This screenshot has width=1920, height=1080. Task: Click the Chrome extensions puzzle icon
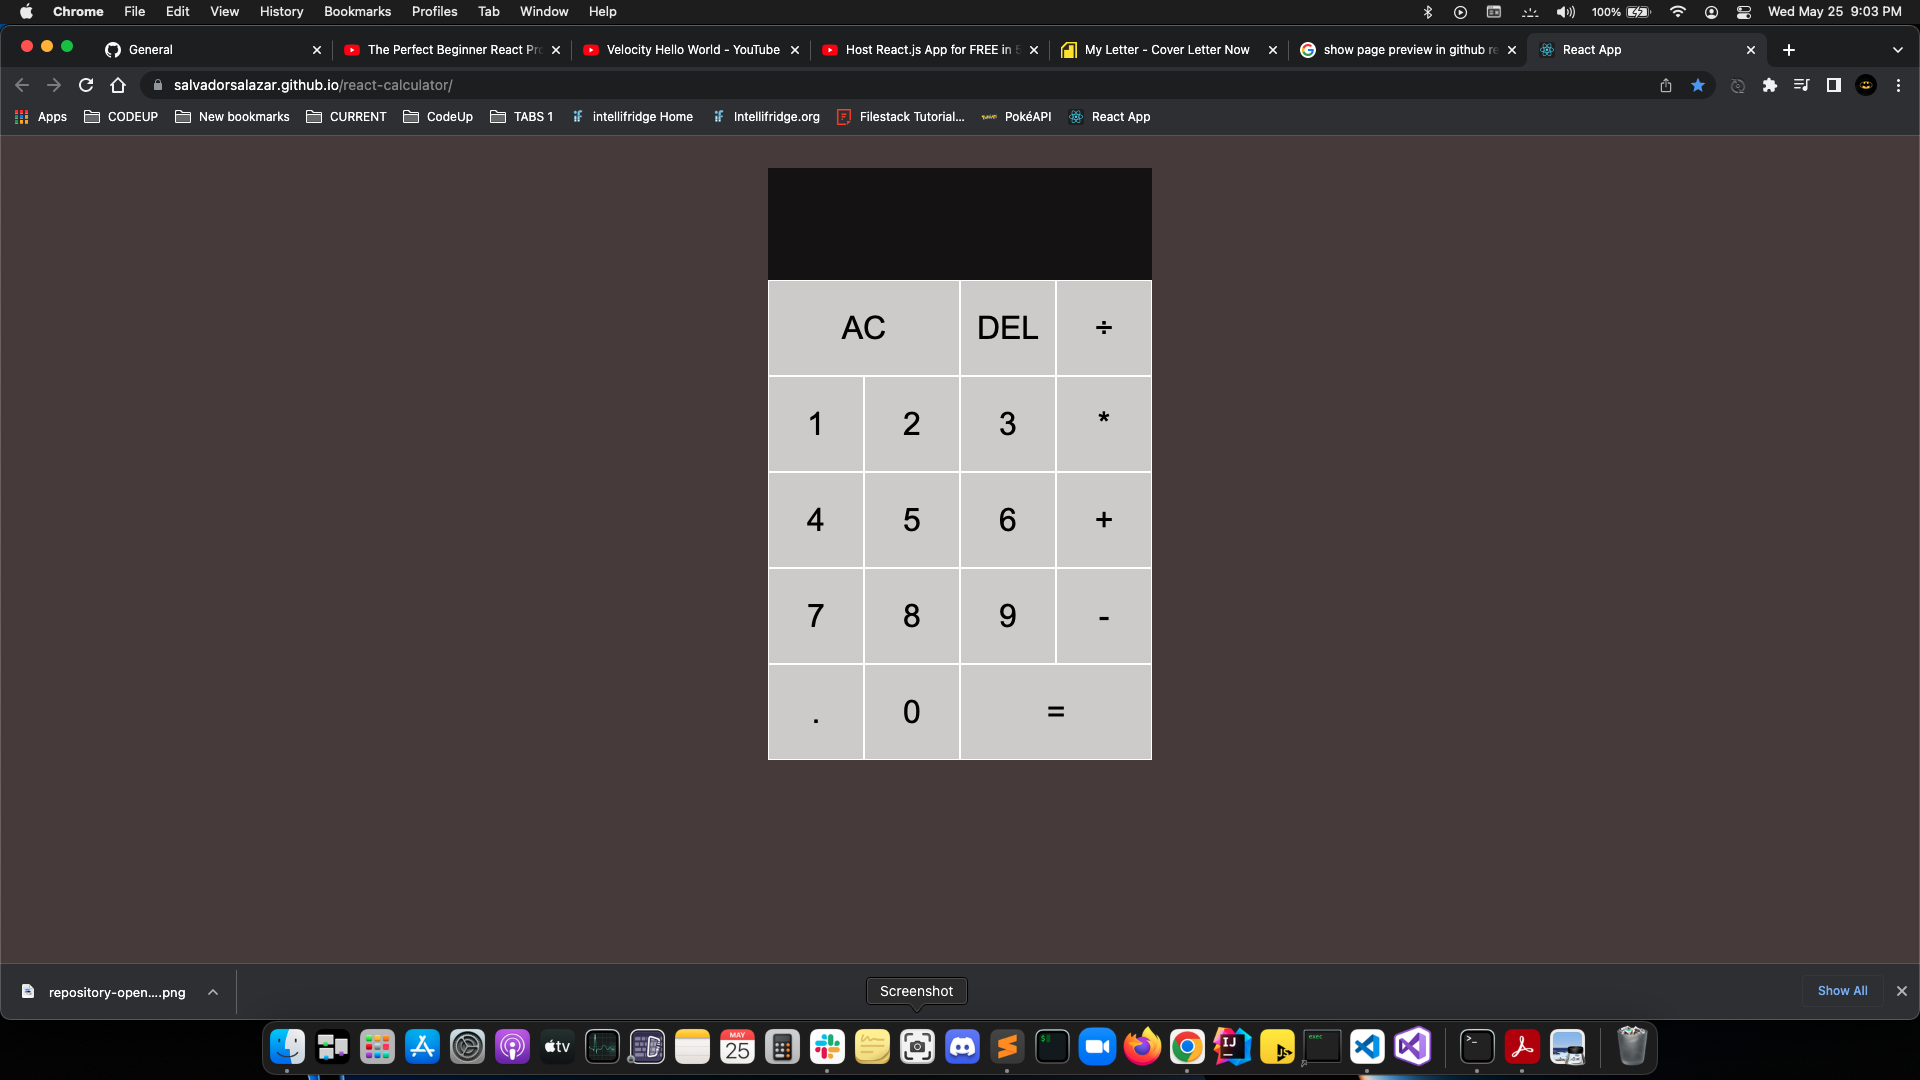coord(1770,85)
